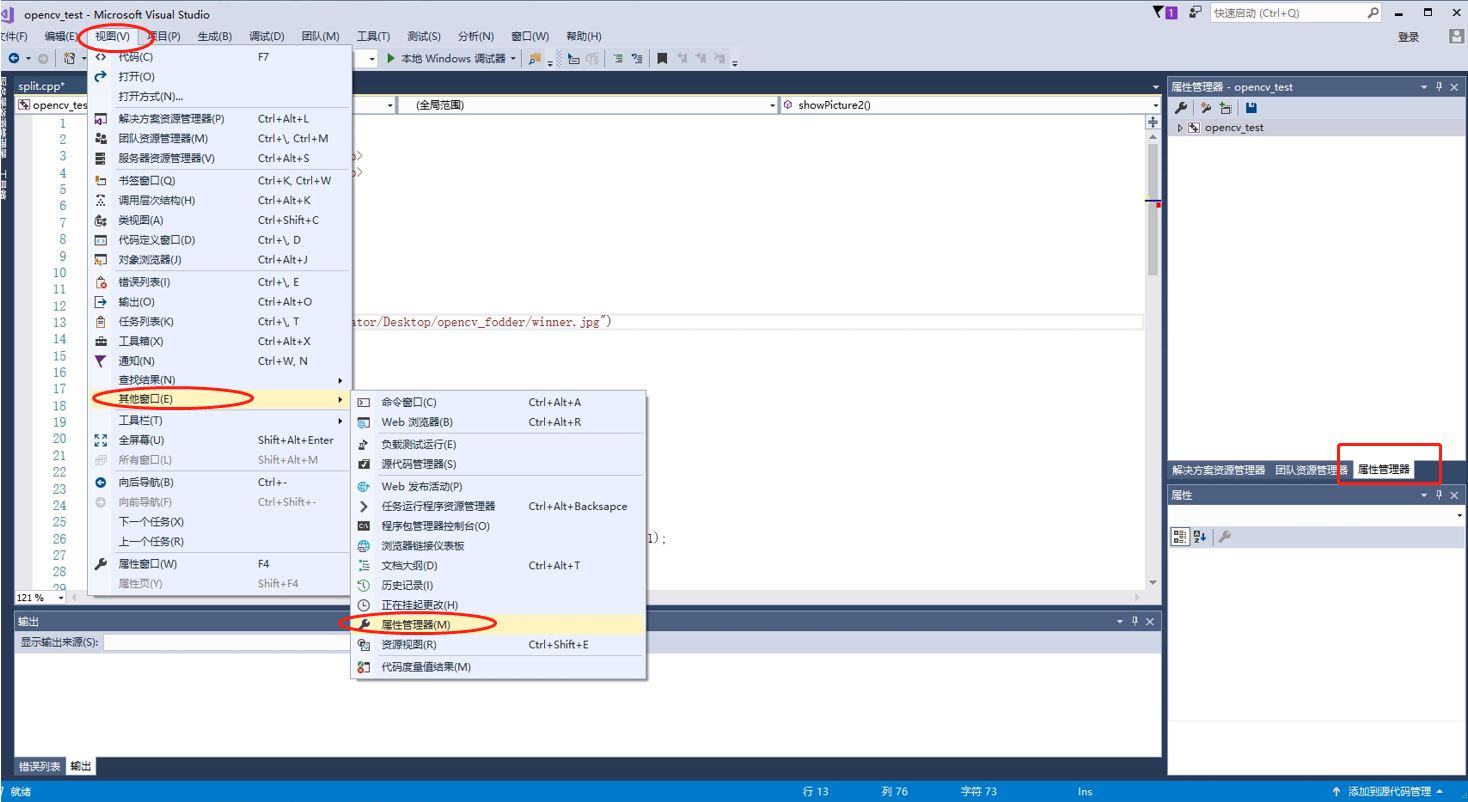This screenshot has width=1468, height=802.
Task: Click add existing property sheet icon
Action: click(x=1225, y=108)
